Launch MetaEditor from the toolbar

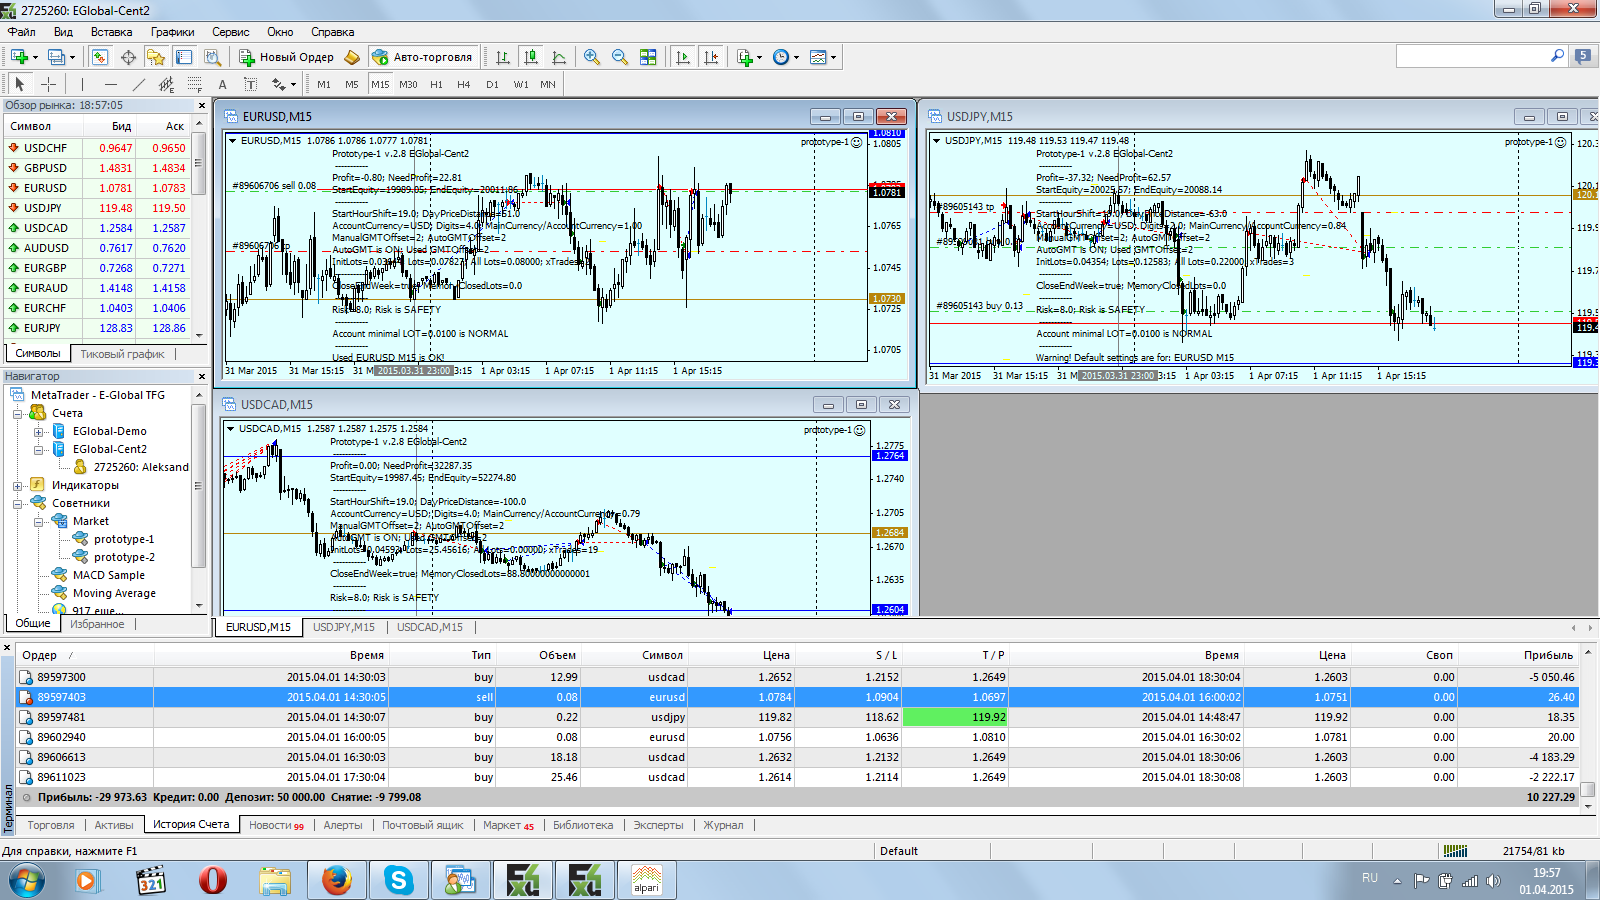352,57
